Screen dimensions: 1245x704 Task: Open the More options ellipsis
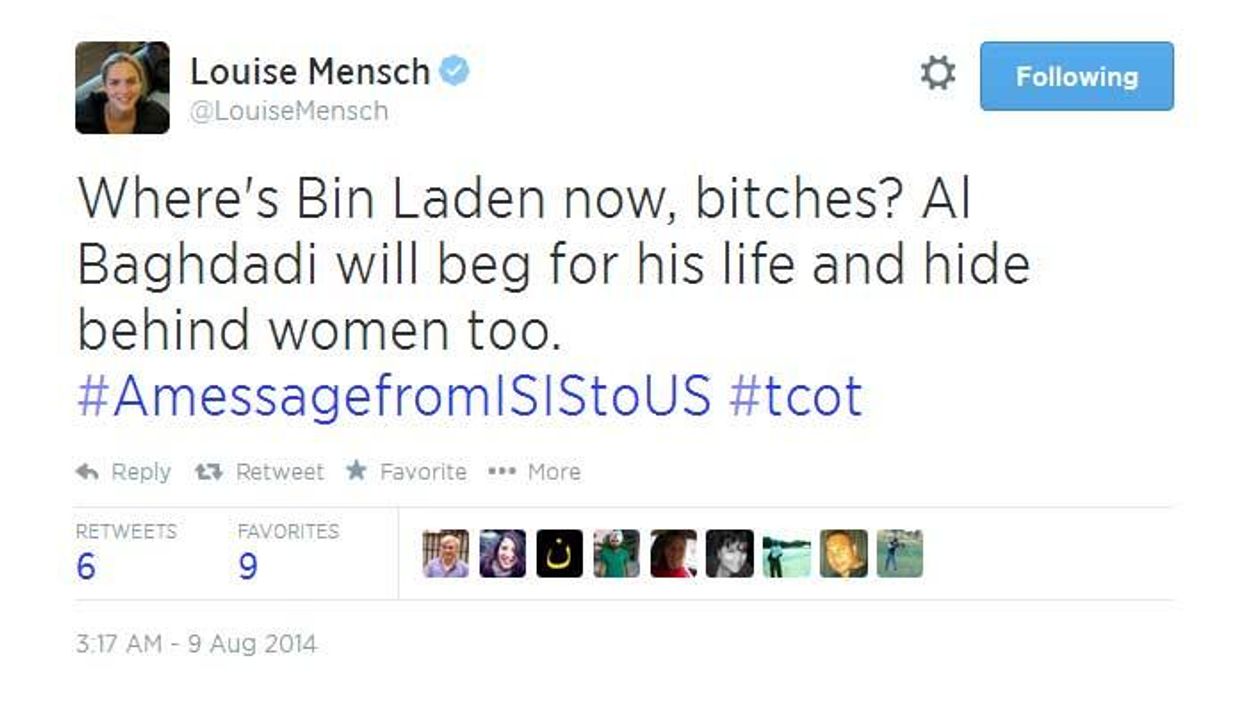click(x=501, y=472)
